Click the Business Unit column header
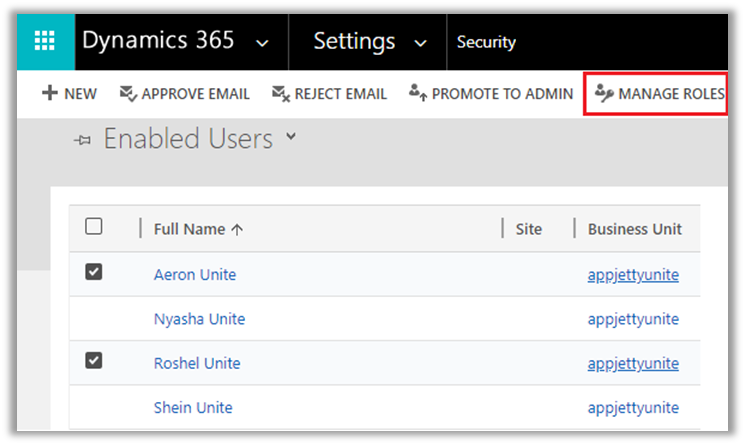This screenshot has height=445, width=745. point(634,229)
